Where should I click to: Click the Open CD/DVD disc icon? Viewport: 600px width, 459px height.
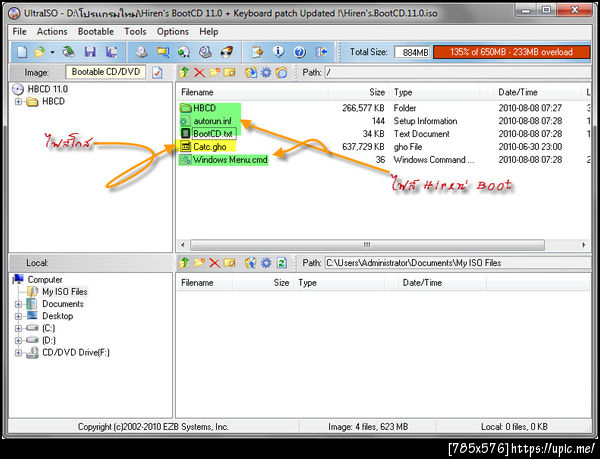point(68,52)
